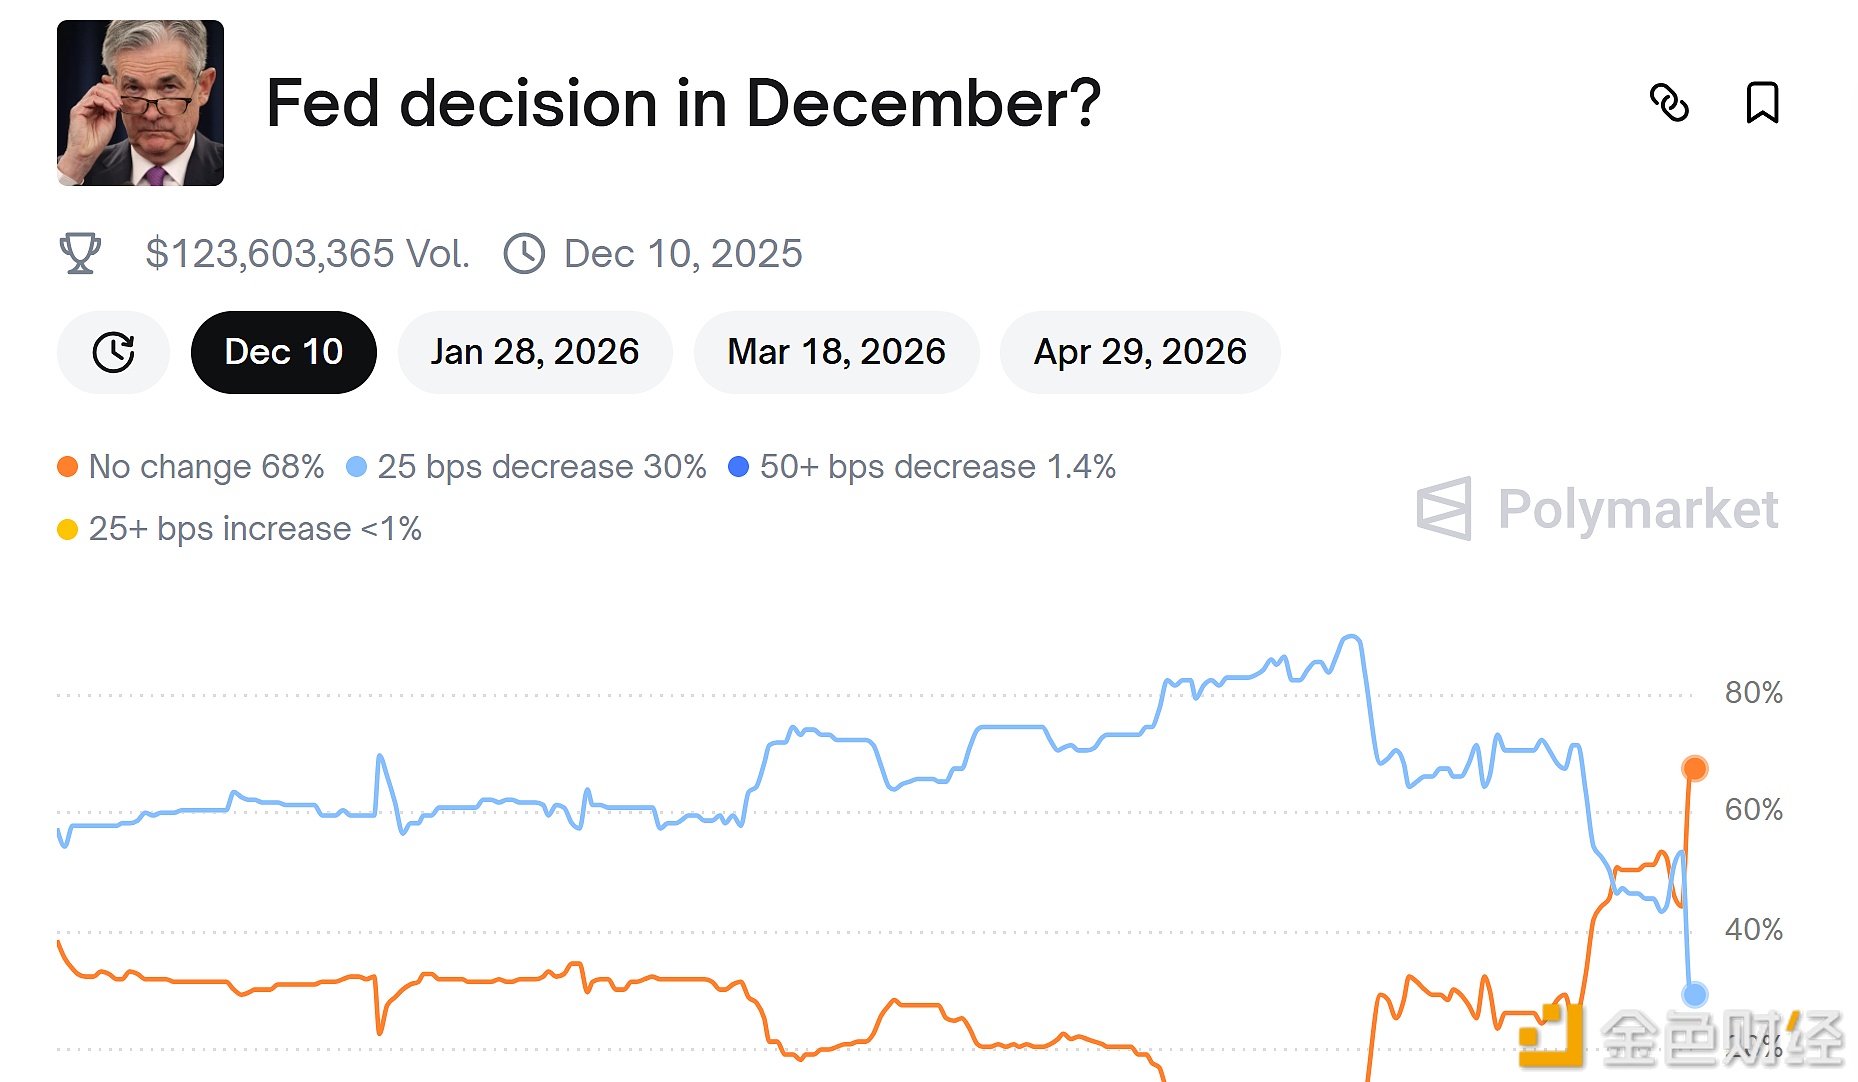Click the 金色财经 watermark logo

tap(1680, 1035)
